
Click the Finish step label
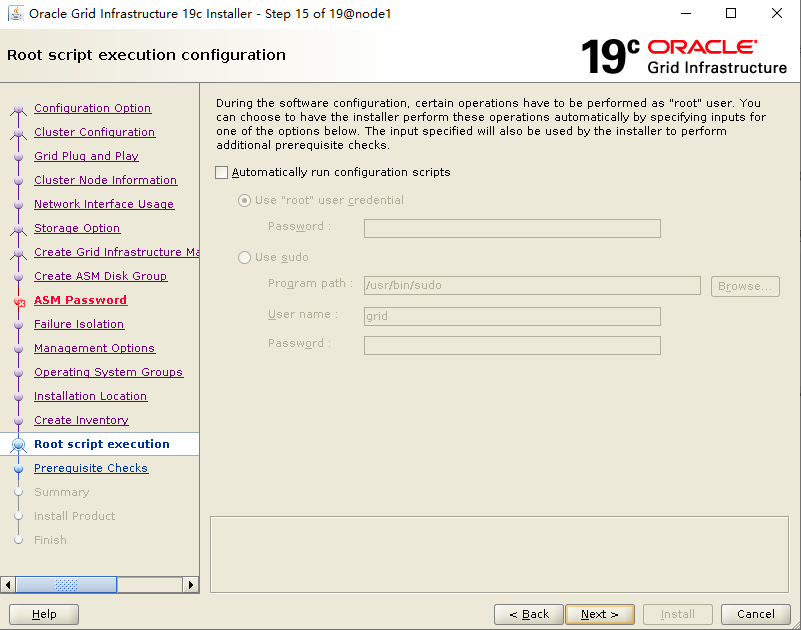(x=50, y=541)
